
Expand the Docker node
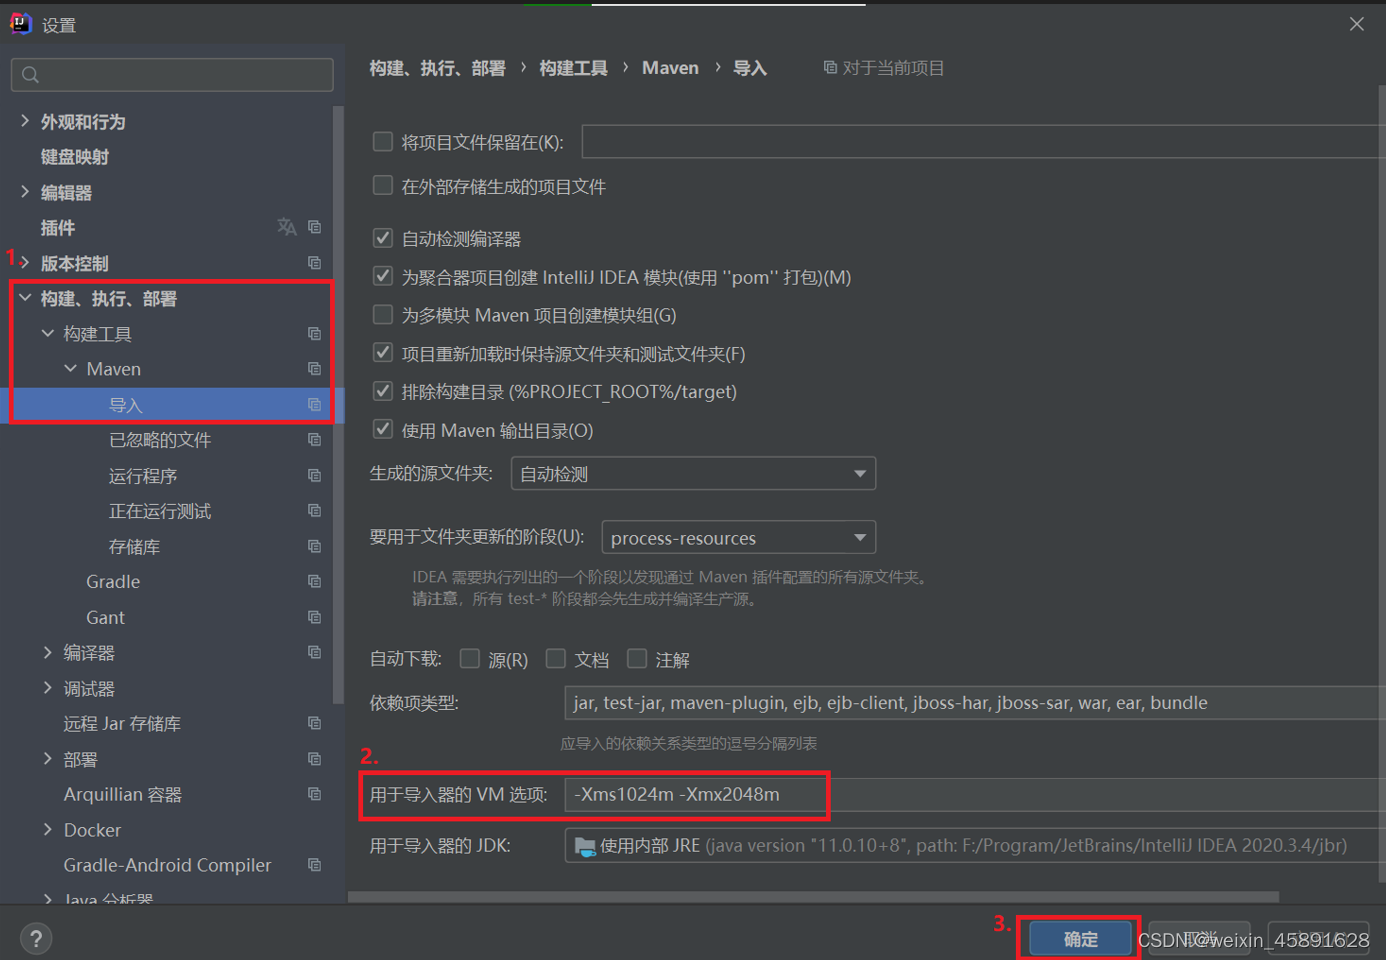(x=48, y=830)
